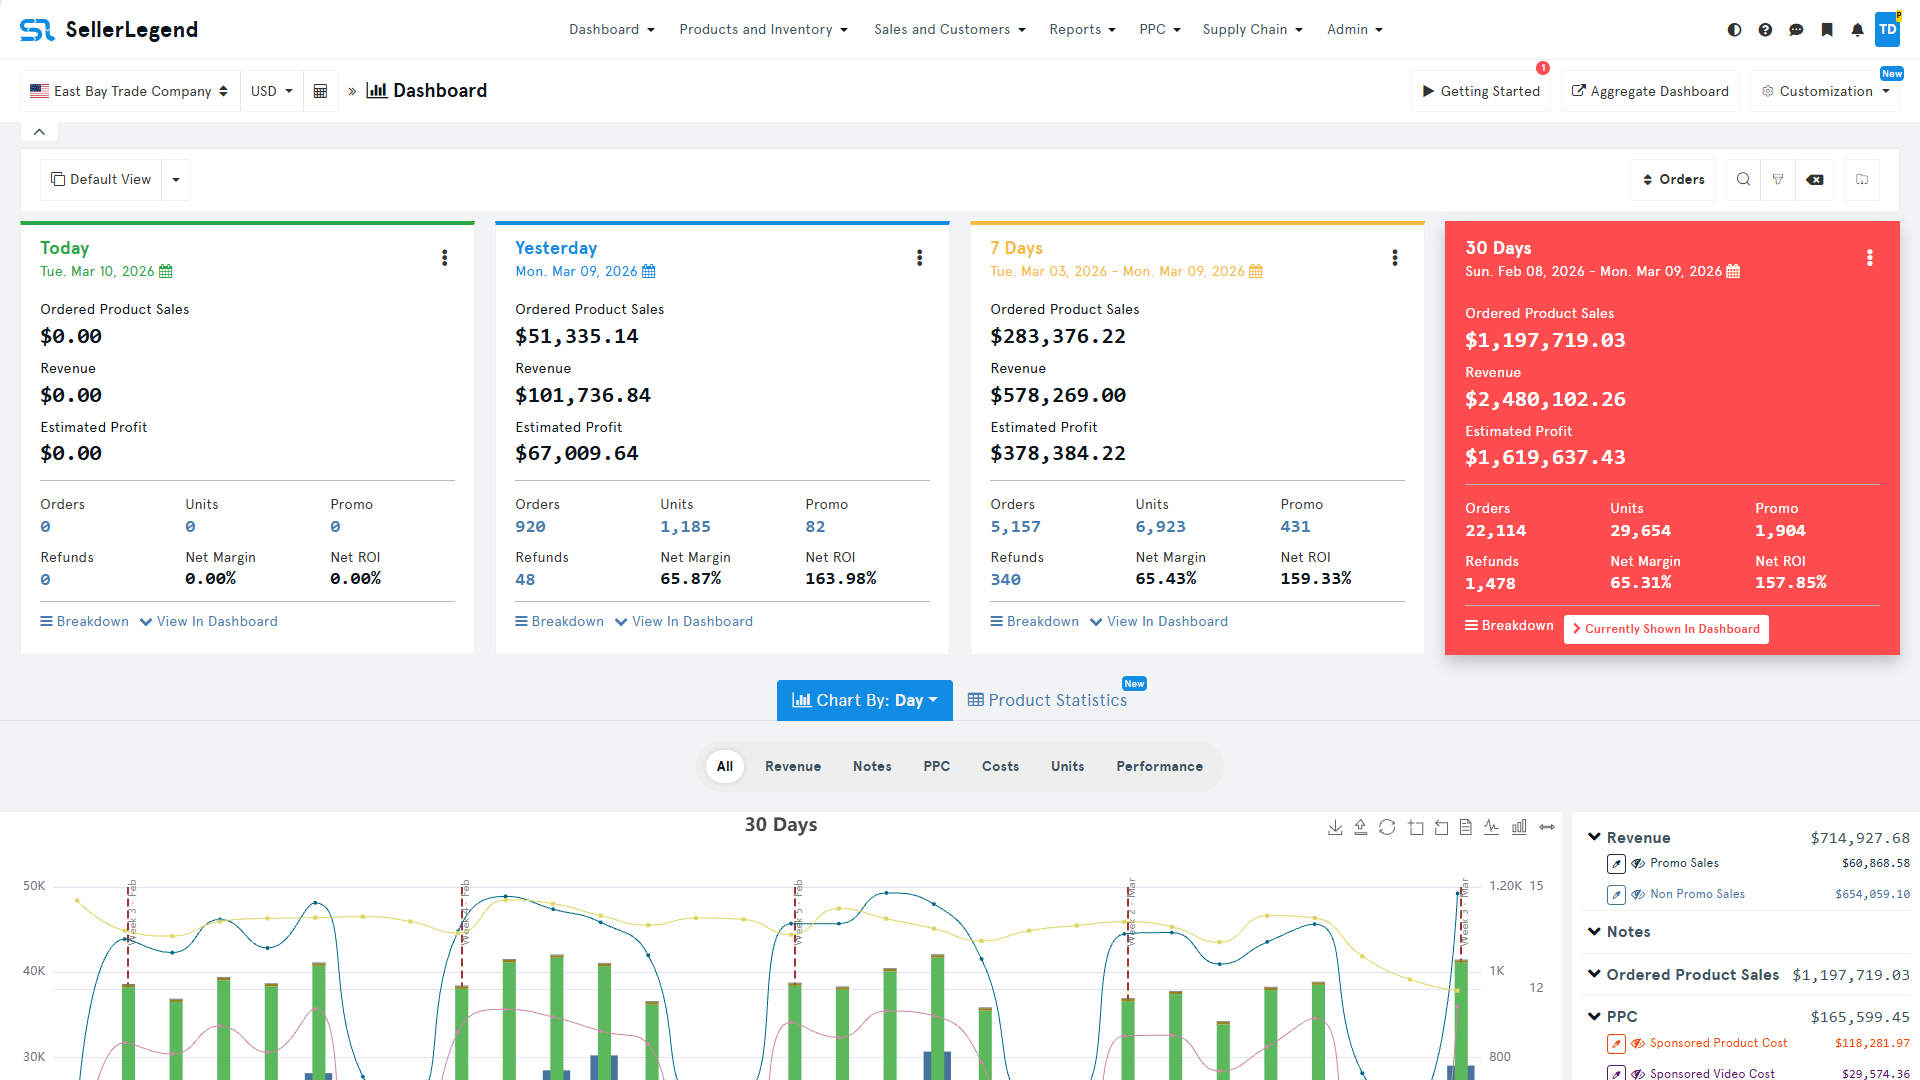This screenshot has height=1080, width=1920.
Task: Open the Chart By: Day dropdown
Action: [864, 700]
